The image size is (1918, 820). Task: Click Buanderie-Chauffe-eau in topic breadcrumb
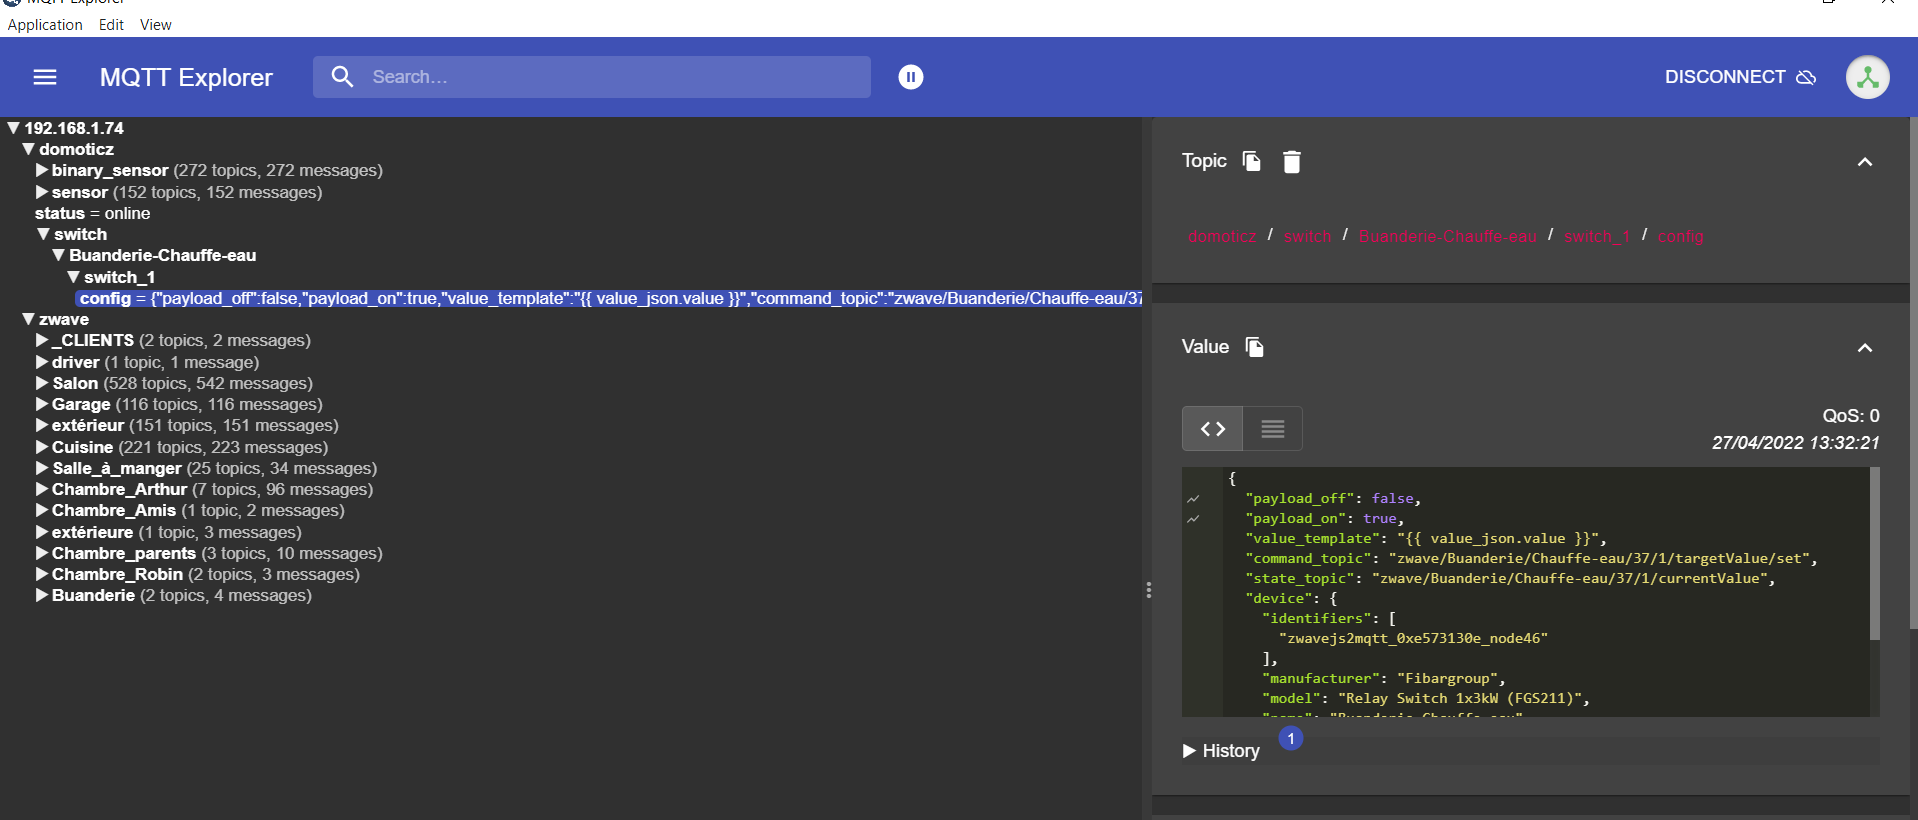pos(1447,236)
